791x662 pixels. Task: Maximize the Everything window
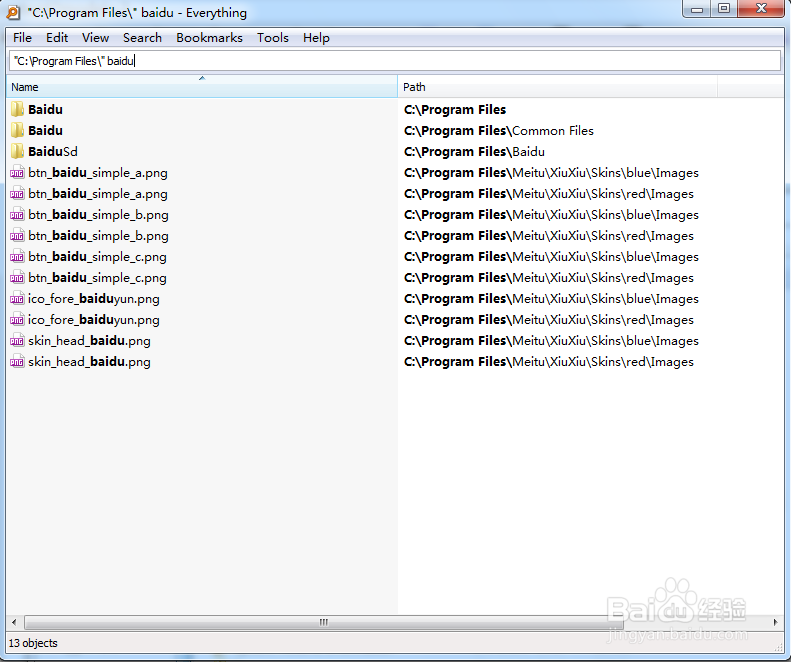pyautogui.click(x=724, y=9)
